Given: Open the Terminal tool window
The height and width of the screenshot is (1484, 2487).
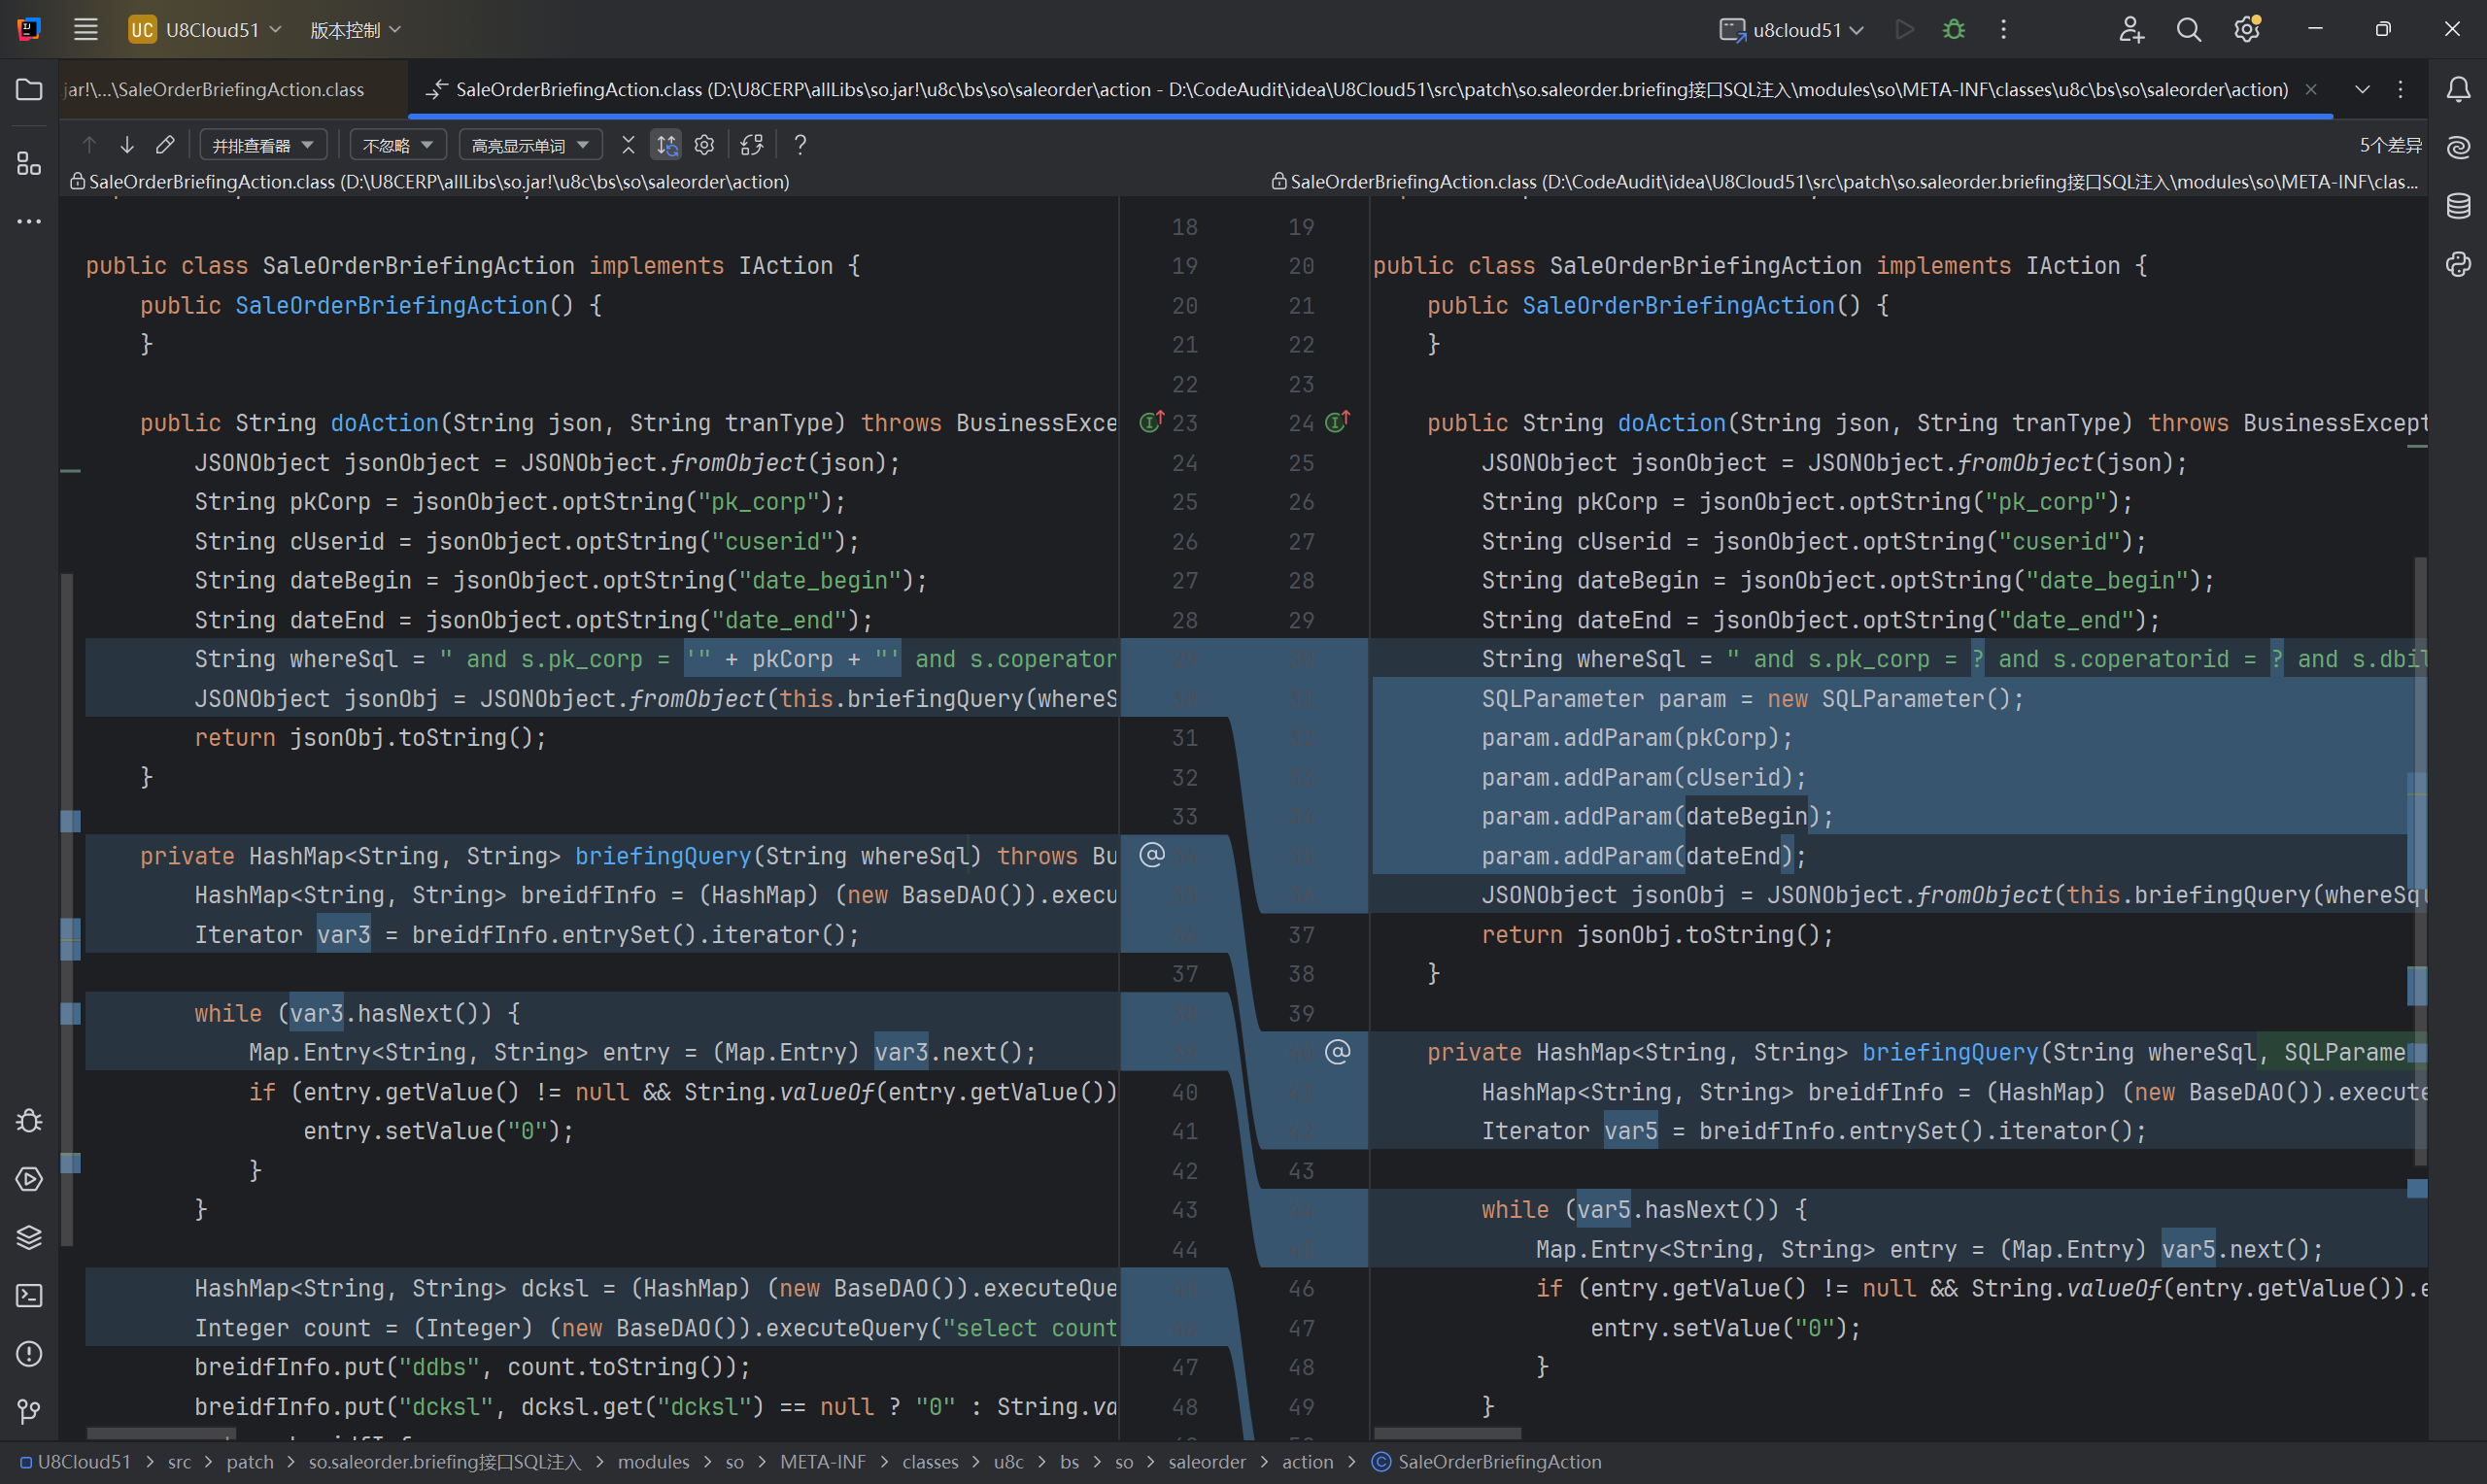Looking at the screenshot, I should [29, 1295].
